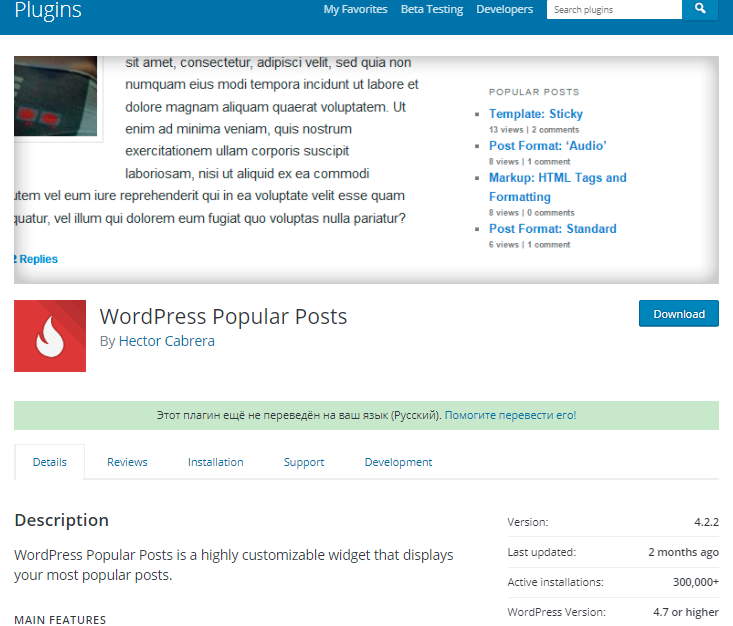Focus the Search plugins input field
The width and height of the screenshot is (733, 626).
click(614, 9)
